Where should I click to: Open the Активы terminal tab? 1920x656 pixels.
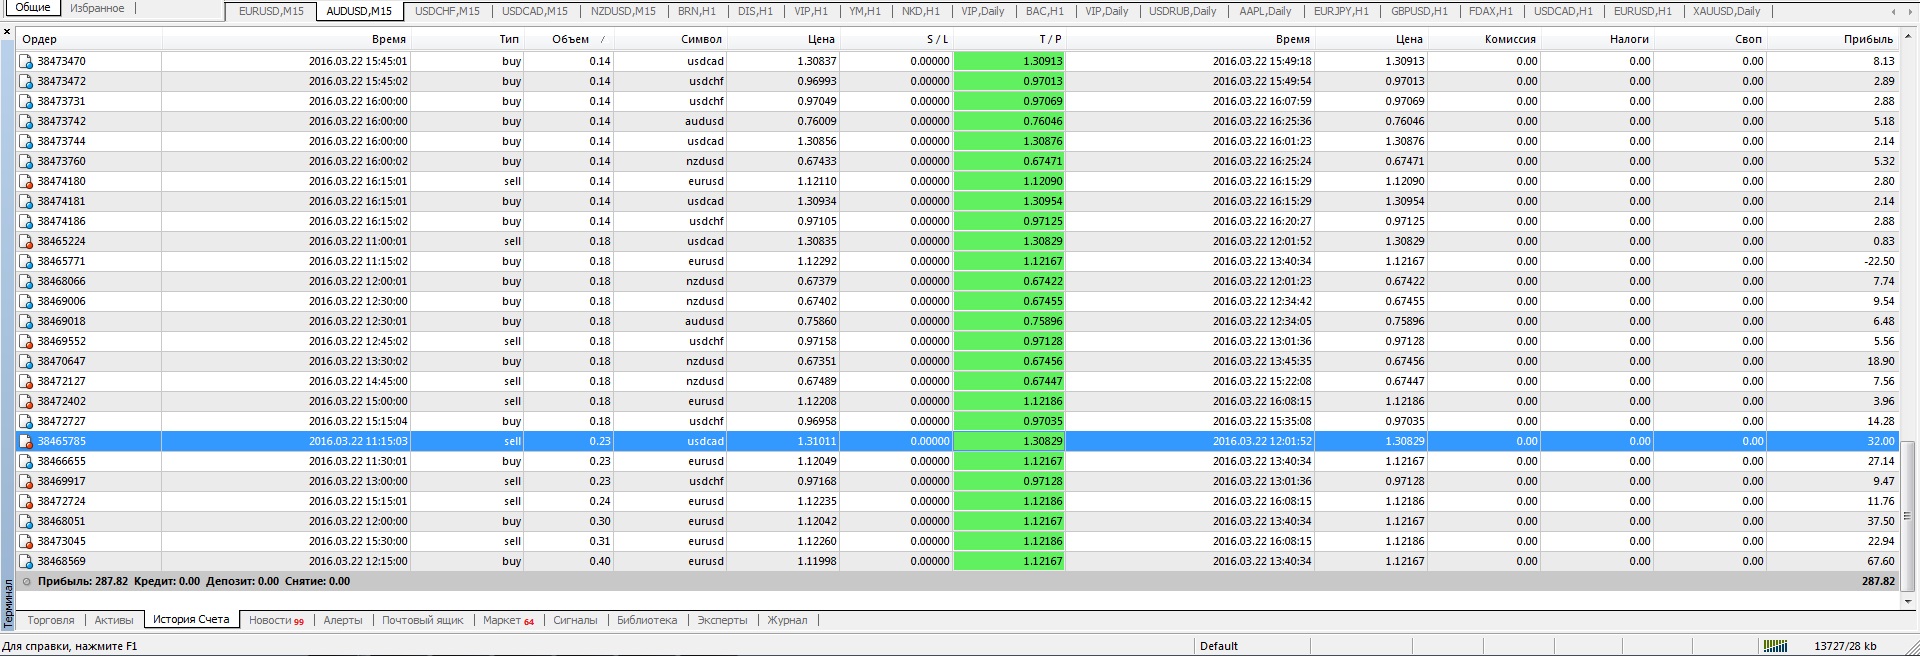point(113,620)
